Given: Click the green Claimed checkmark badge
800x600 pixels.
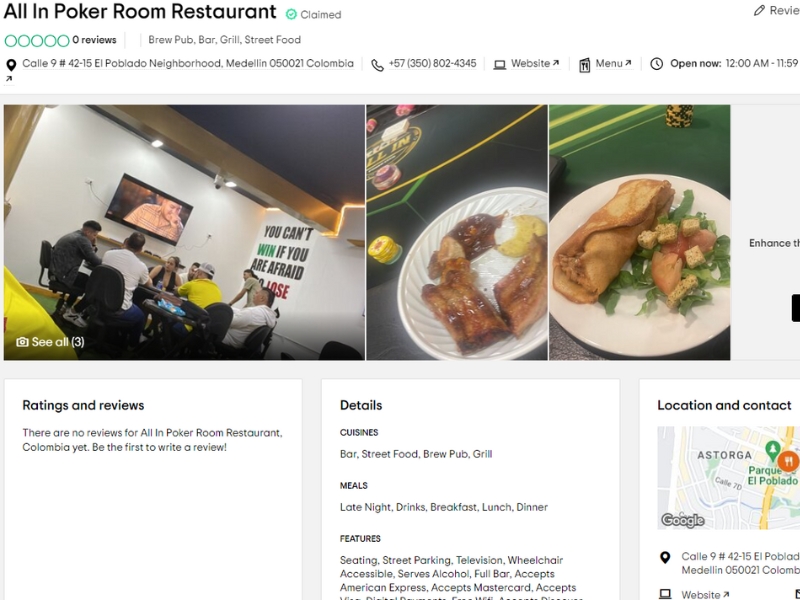Looking at the screenshot, I should (x=291, y=14).
